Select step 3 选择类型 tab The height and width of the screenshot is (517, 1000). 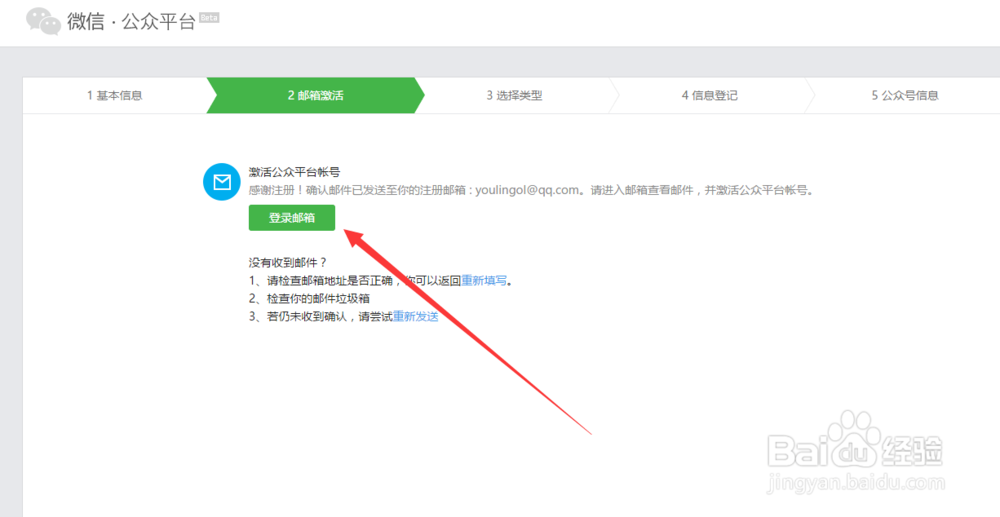coord(514,96)
